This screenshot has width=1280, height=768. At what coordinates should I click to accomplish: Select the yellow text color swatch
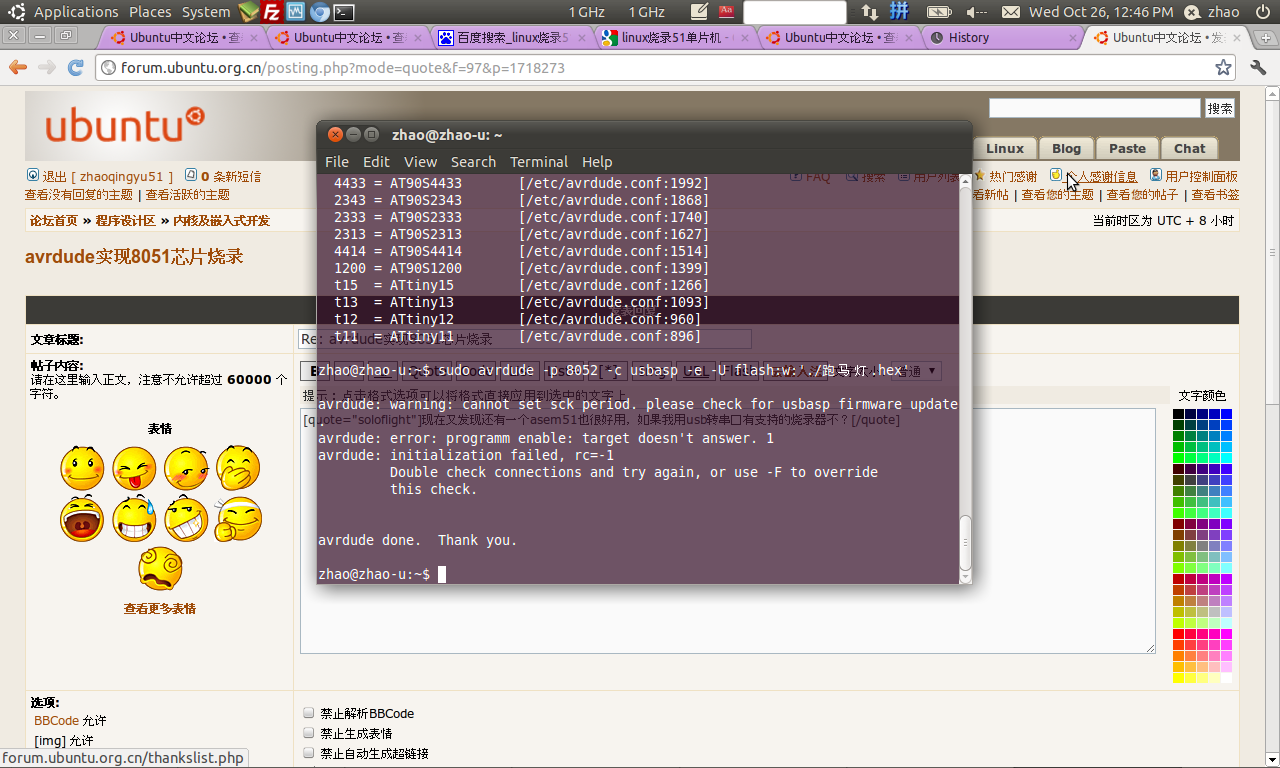tap(1178, 678)
